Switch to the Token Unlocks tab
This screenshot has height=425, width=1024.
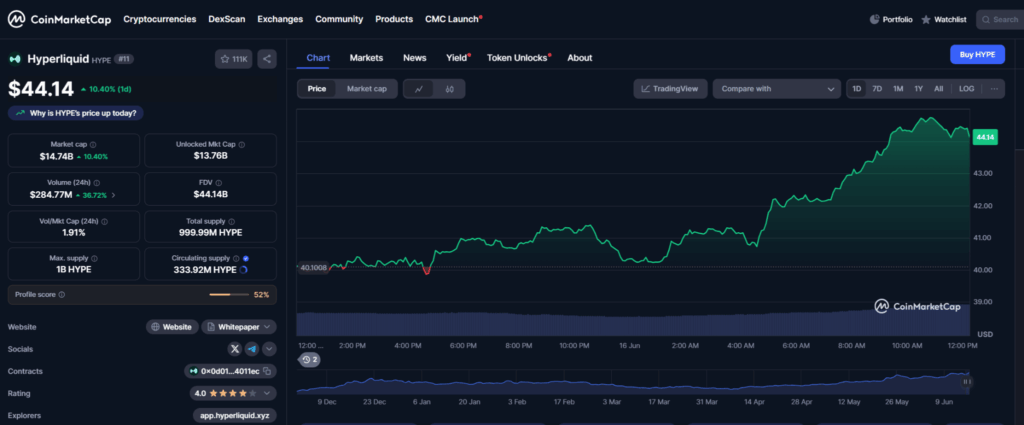[519, 57]
